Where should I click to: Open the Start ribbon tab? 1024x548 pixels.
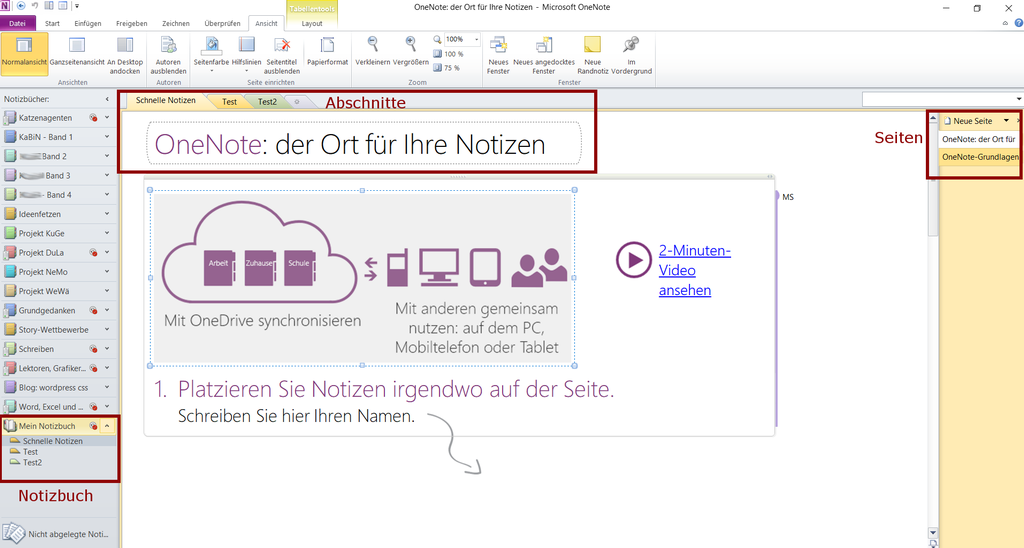[52, 24]
